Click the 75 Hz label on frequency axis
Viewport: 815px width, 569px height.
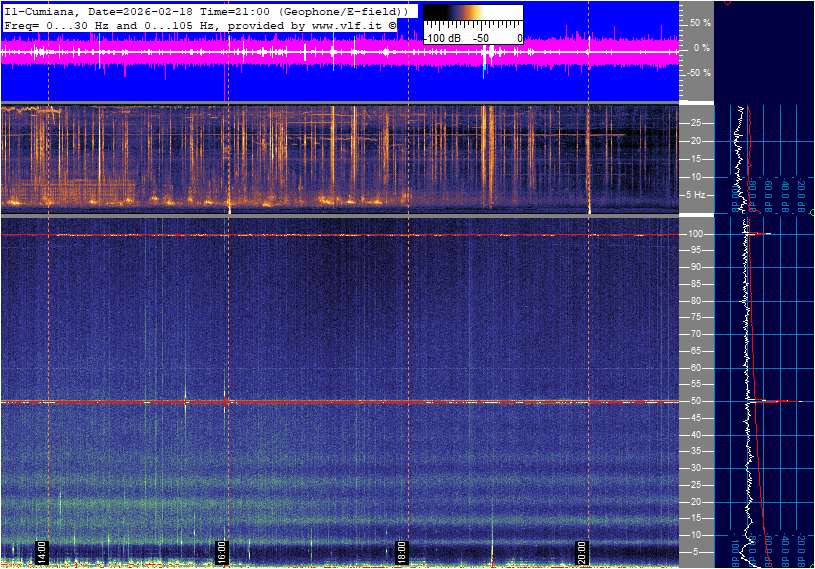[694, 317]
